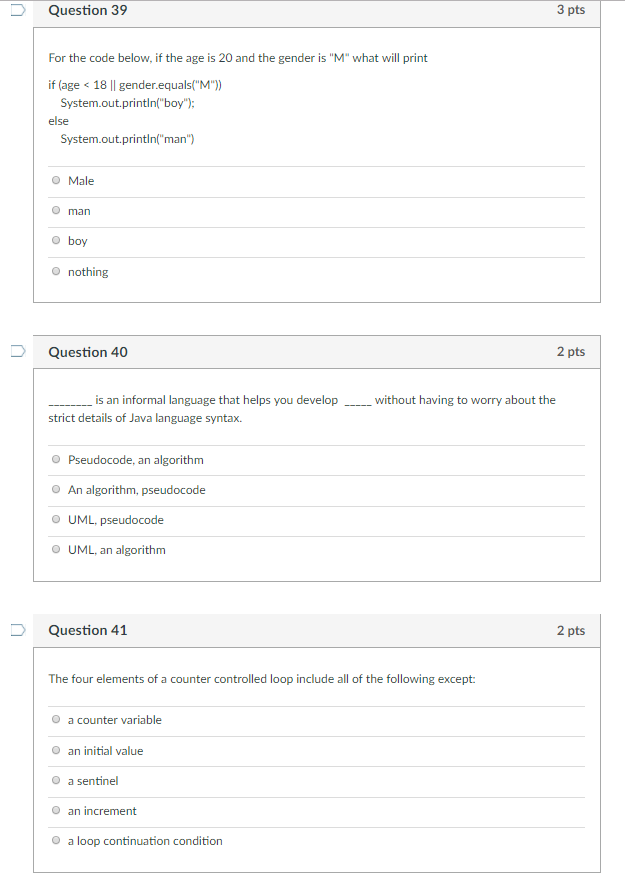
Task: Select "a counter variable" in Question 41
Action: point(56,719)
